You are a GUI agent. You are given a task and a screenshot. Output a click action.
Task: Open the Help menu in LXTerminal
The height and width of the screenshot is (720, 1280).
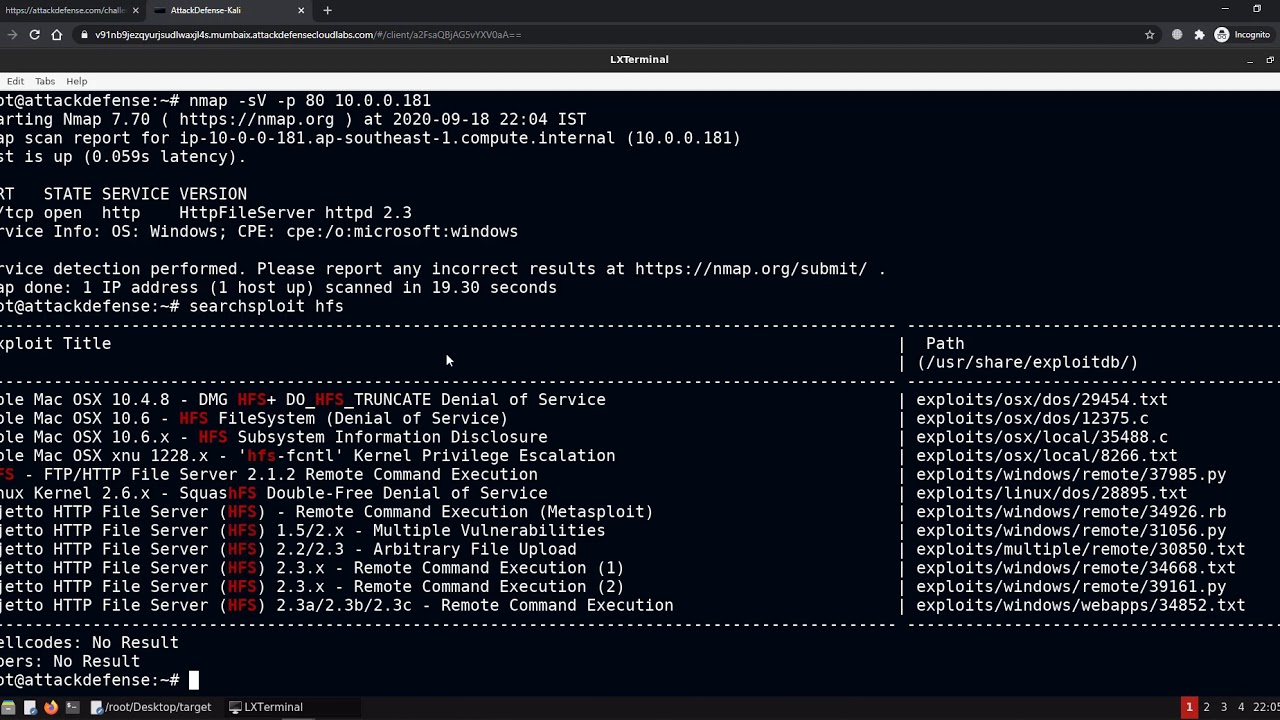[x=77, y=81]
